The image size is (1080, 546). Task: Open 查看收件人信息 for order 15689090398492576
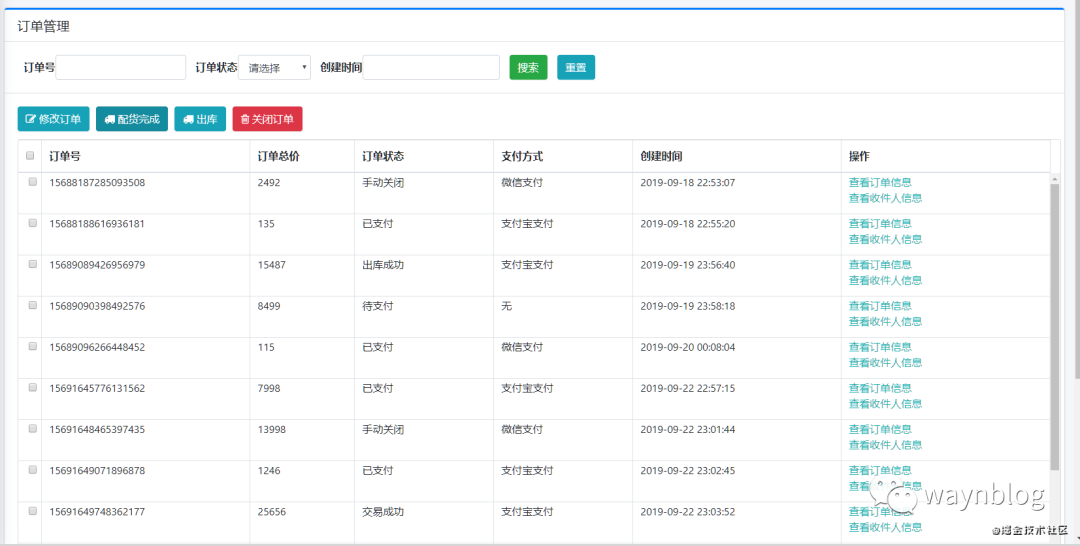coord(885,322)
